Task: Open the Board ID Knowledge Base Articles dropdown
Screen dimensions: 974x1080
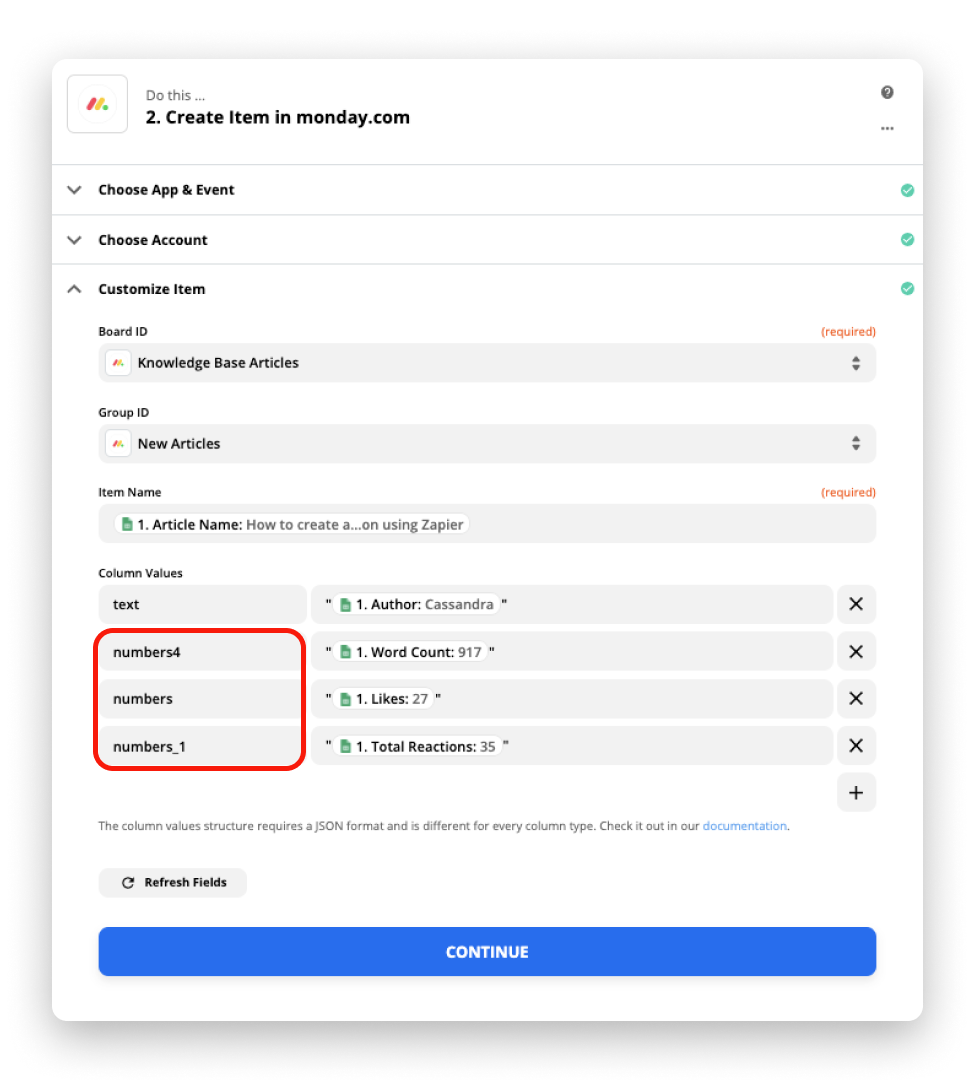Action: tap(487, 363)
